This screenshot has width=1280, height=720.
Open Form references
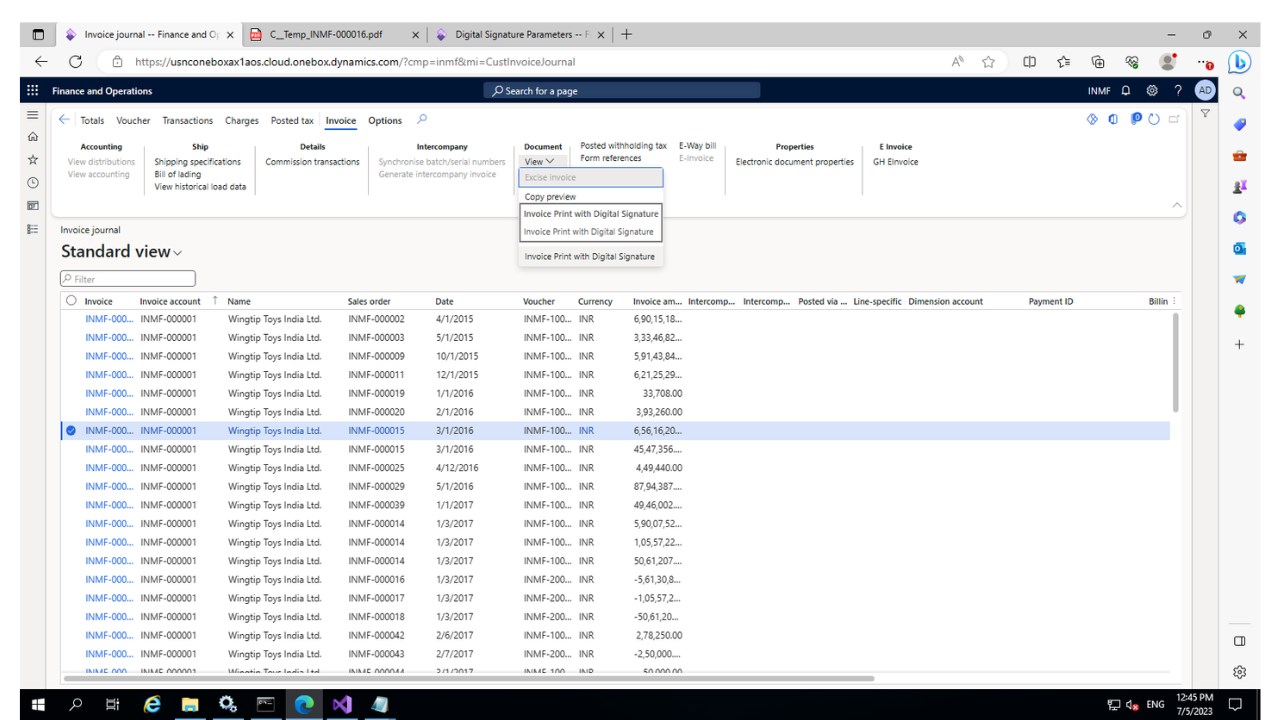(x=611, y=158)
